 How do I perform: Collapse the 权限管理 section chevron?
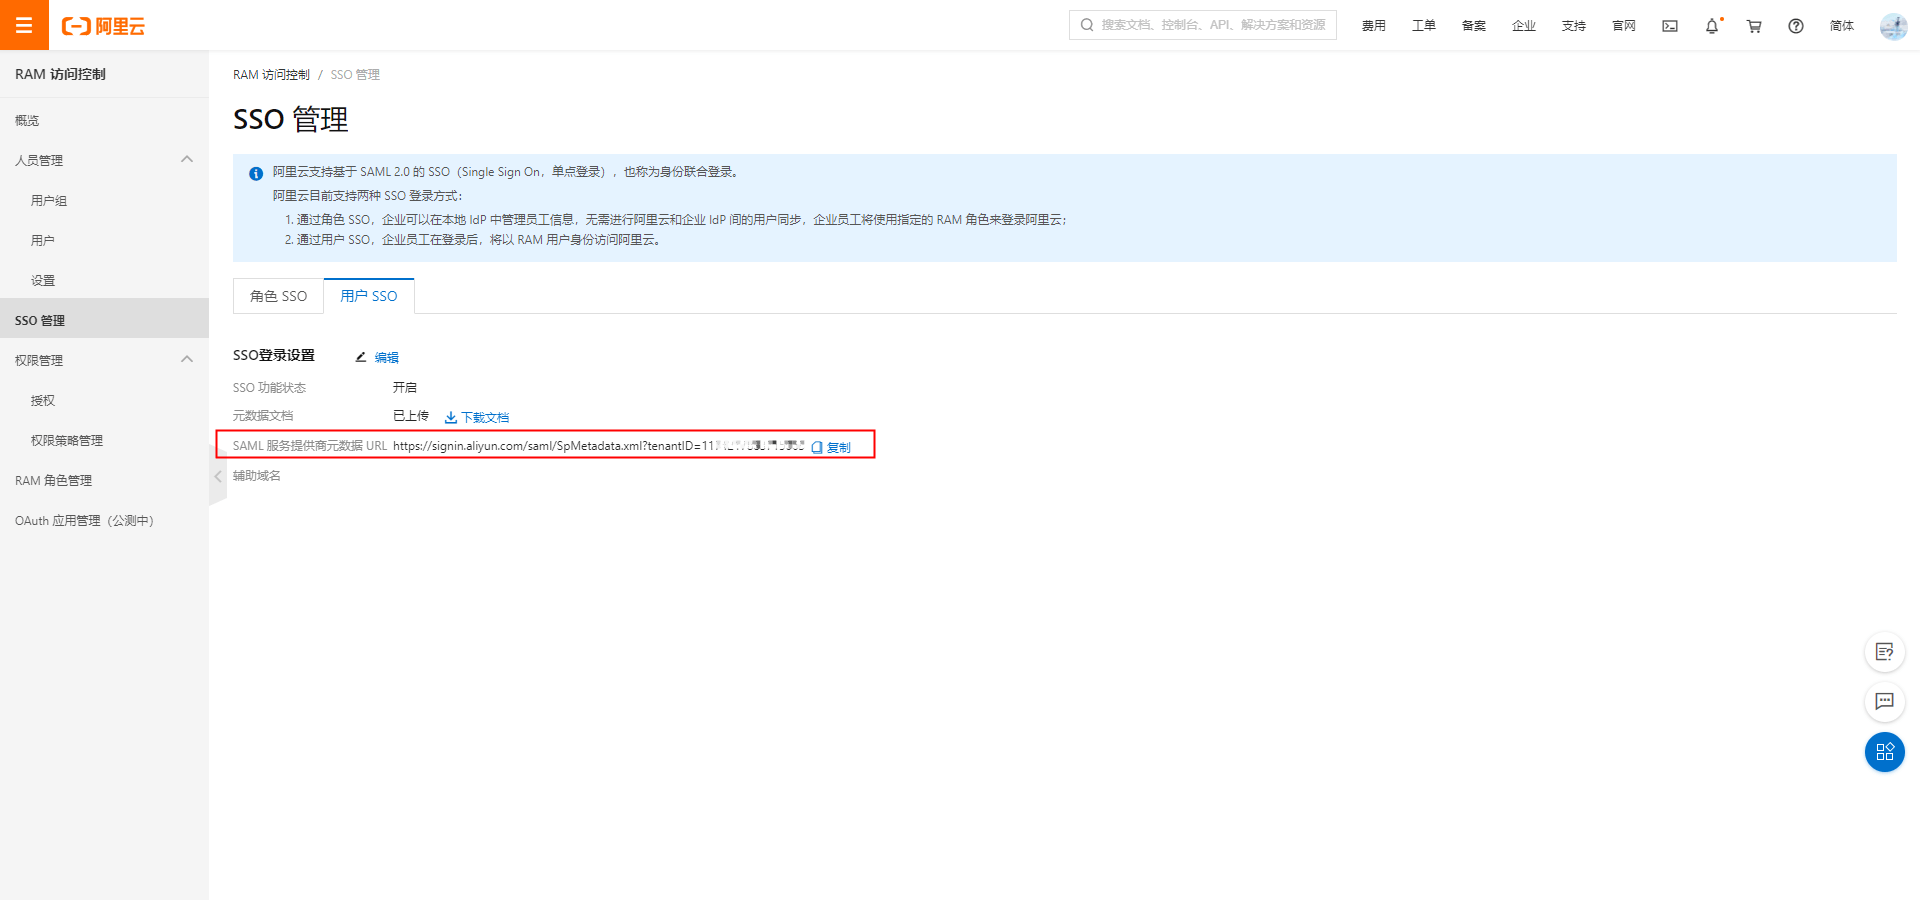point(187,359)
